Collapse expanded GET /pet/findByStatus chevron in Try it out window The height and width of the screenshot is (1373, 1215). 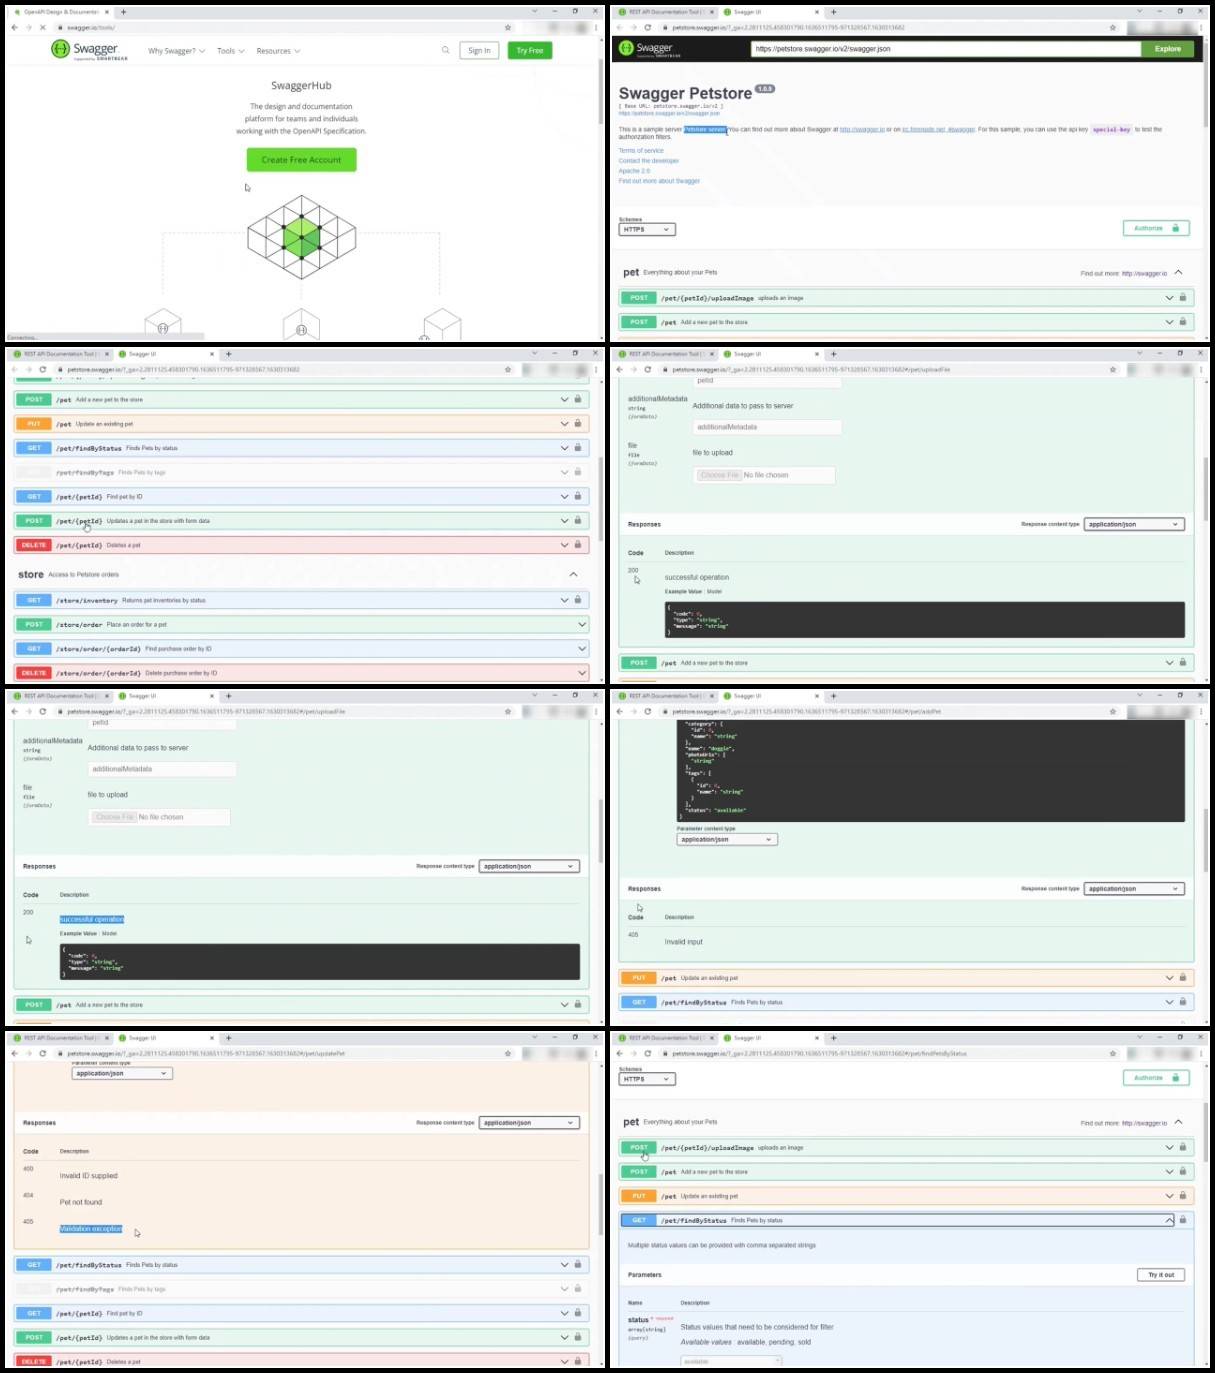(1169, 1220)
